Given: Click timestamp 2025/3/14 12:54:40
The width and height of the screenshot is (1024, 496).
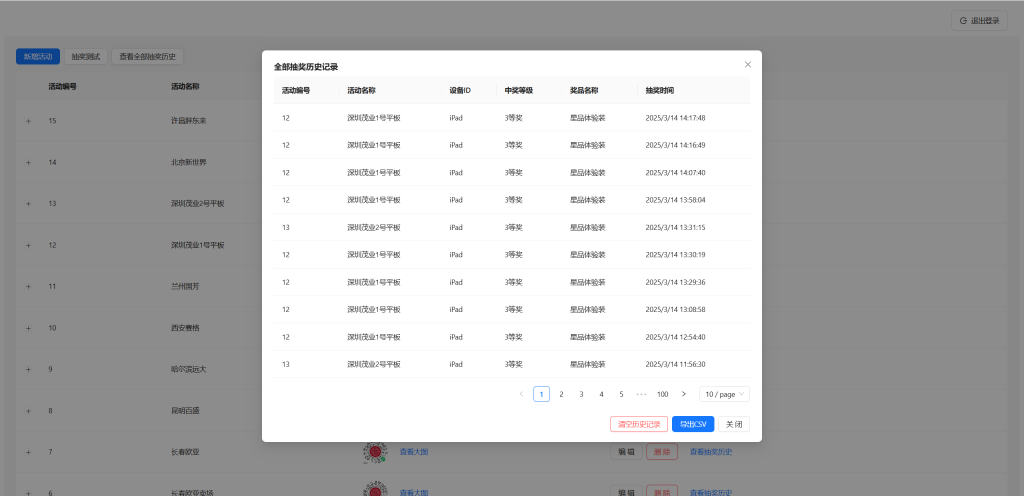Looking at the screenshot, I should tap(675, 337).
